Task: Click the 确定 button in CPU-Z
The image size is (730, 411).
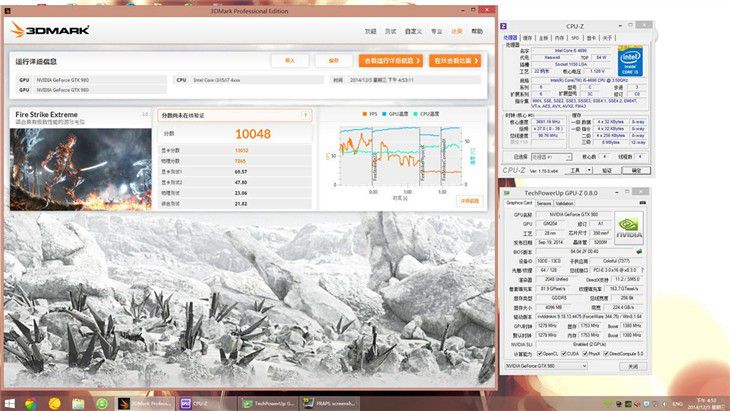Action: (636, 170)
